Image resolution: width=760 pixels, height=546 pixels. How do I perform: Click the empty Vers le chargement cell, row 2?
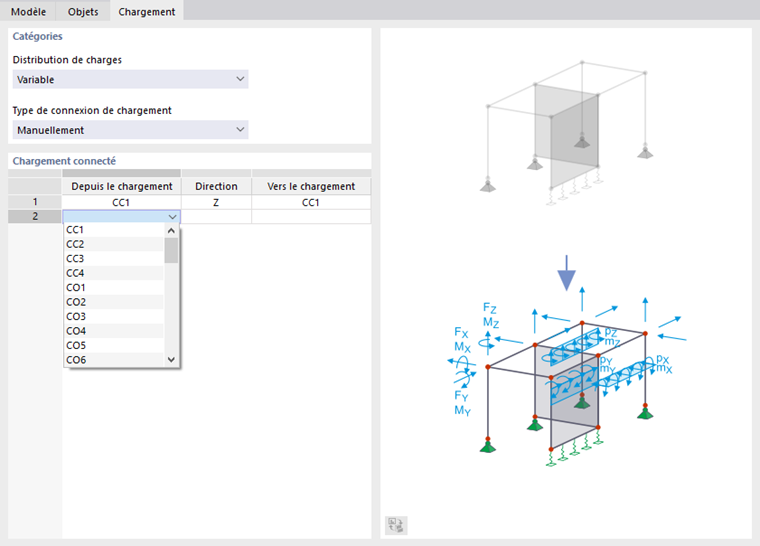click(x=311, y=216)
